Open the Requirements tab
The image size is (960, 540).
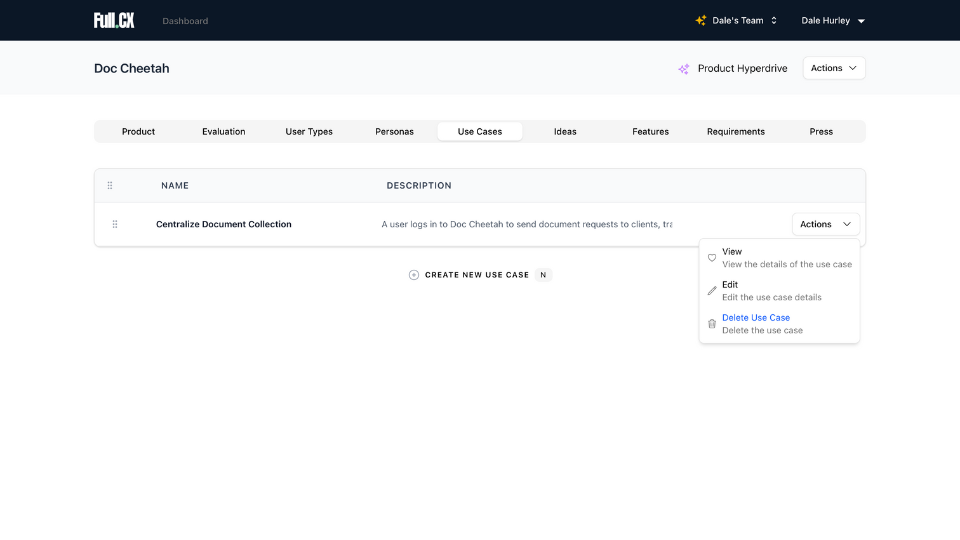[x=736, y=132]
